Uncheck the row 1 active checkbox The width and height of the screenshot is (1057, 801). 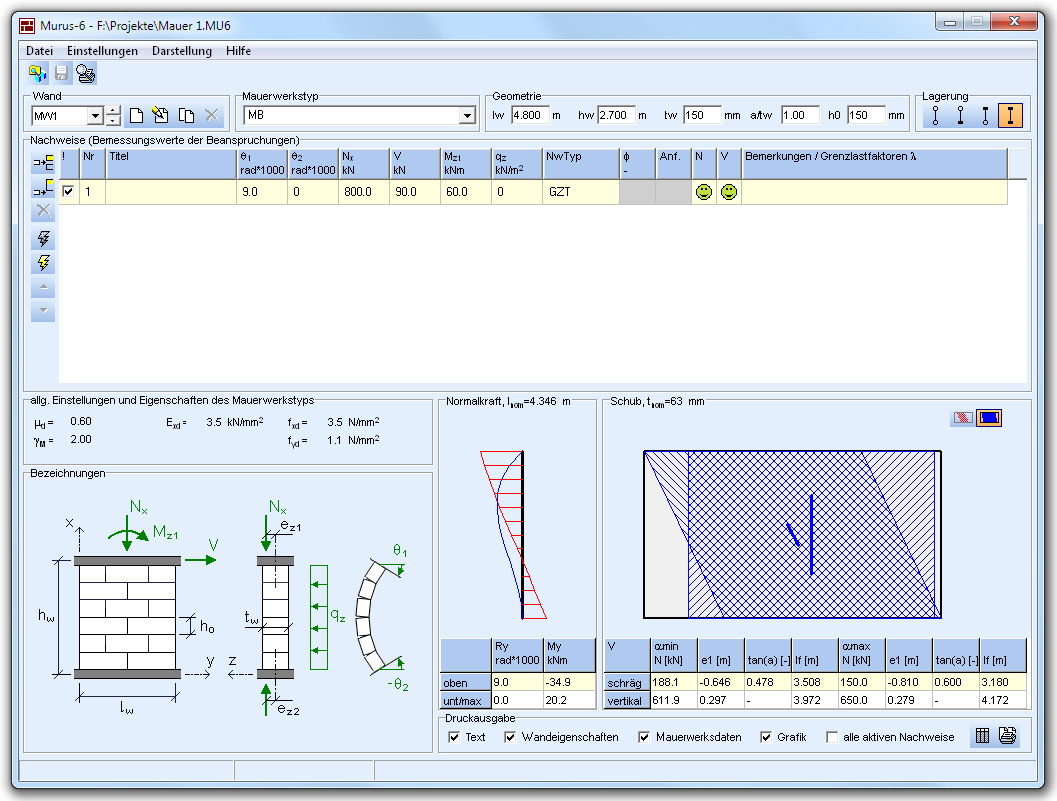point(68,191)
